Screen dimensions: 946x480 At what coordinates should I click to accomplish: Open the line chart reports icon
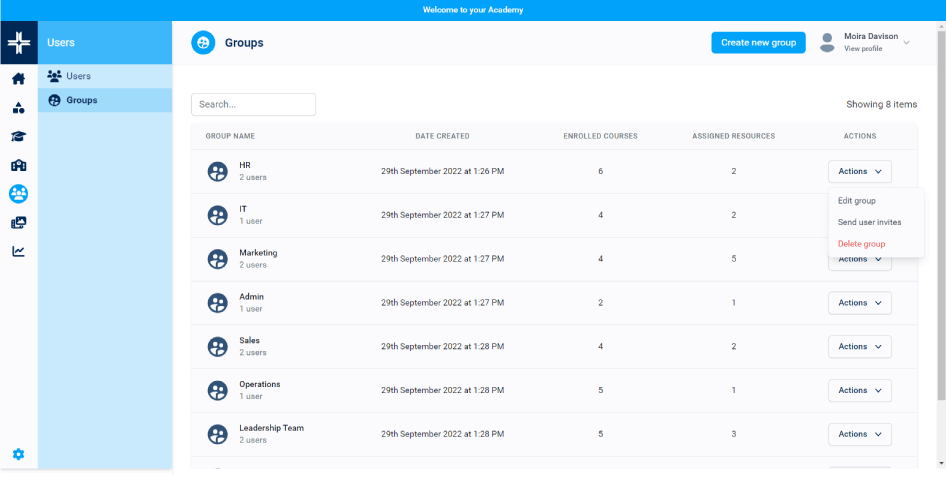[18, 251]
